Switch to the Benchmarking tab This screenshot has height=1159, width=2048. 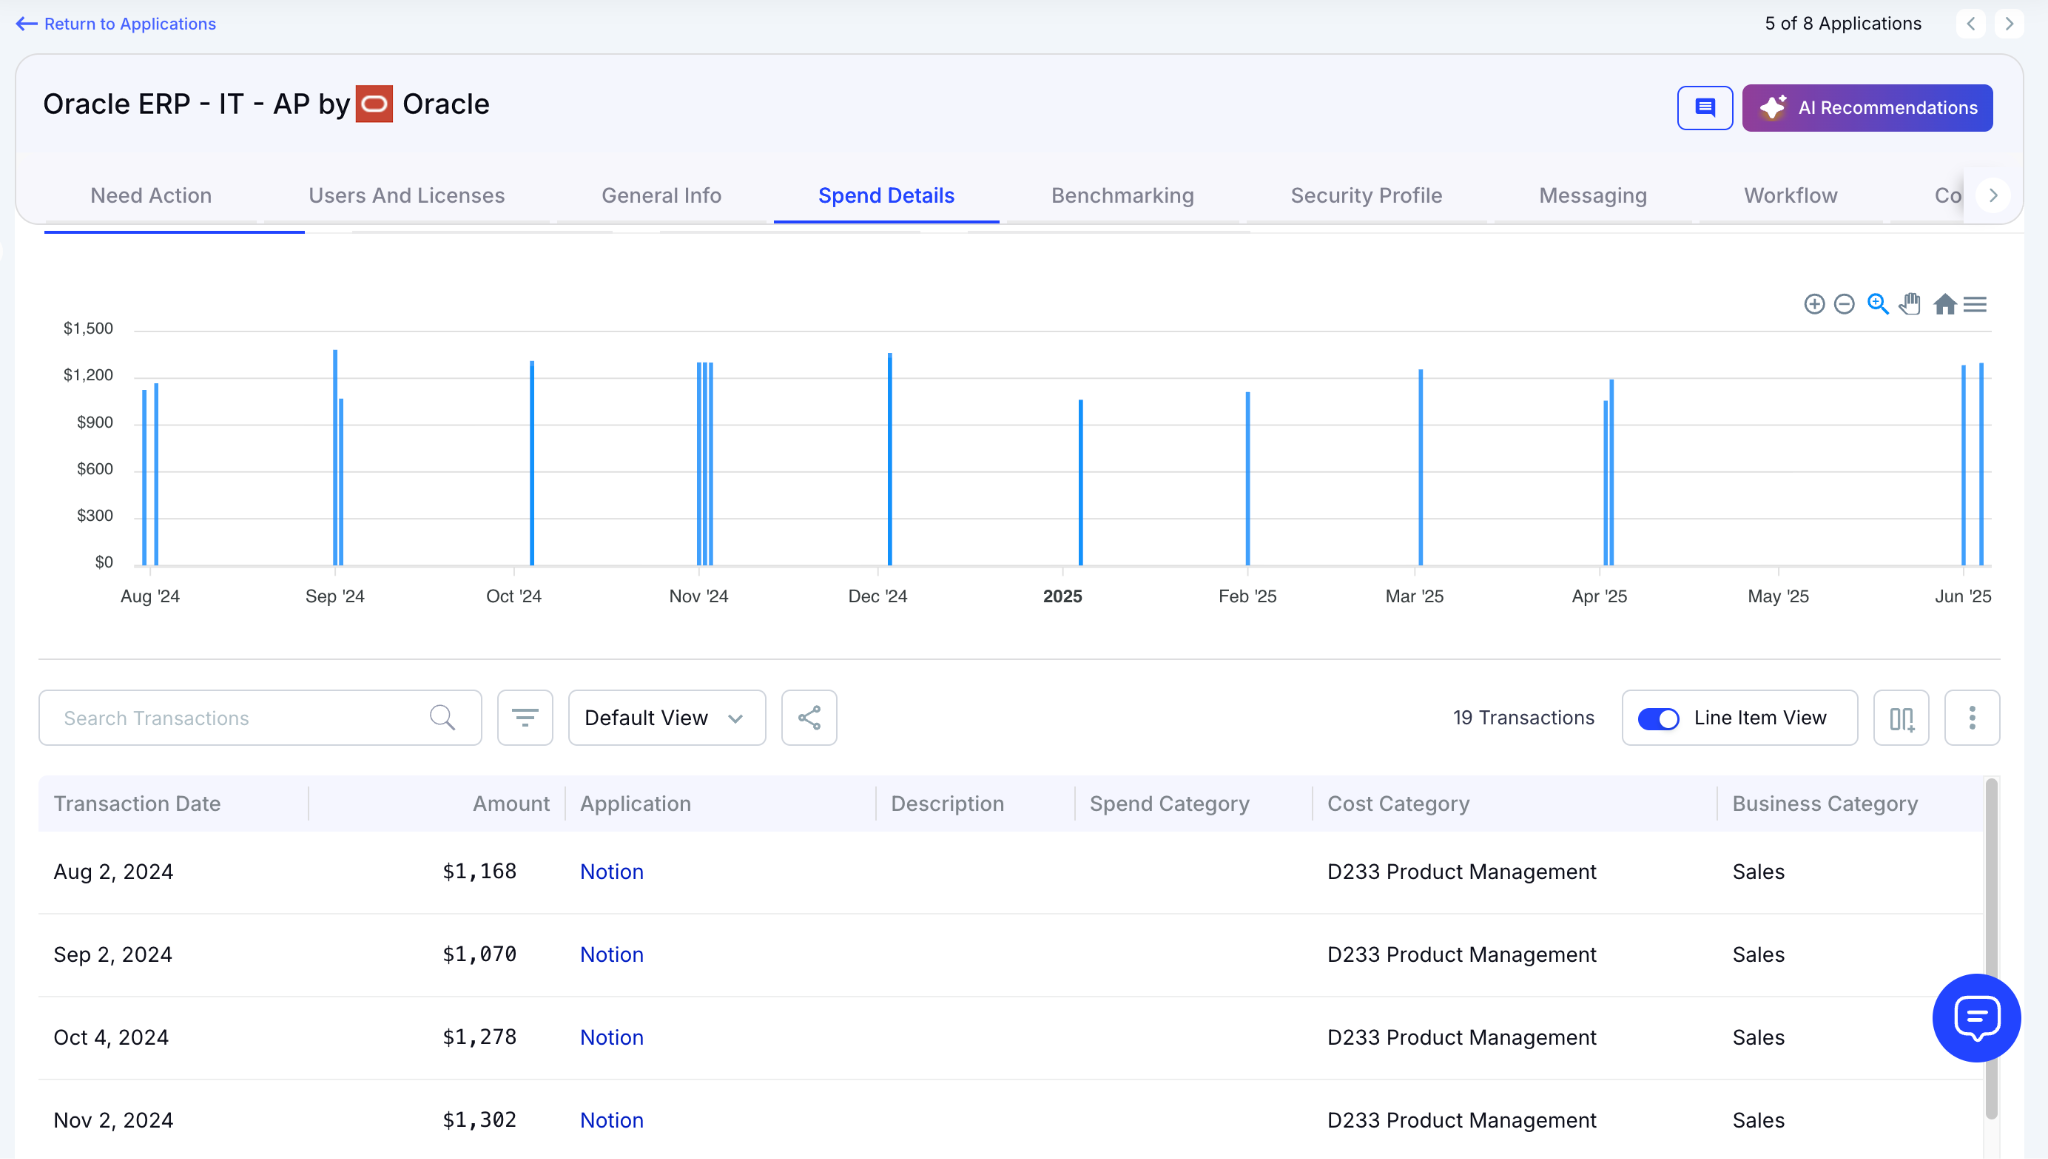[x=1122, y=196]
